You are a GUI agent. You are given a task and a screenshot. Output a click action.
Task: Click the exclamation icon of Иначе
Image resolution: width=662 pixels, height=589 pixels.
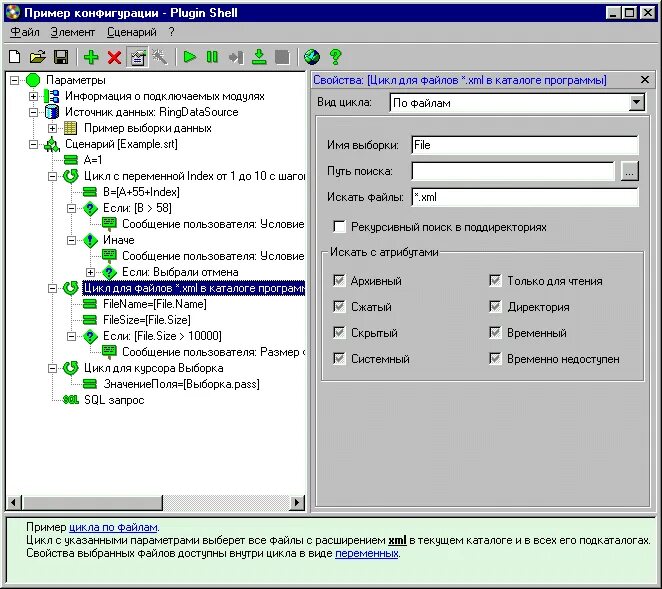click(x=90, y=240)
